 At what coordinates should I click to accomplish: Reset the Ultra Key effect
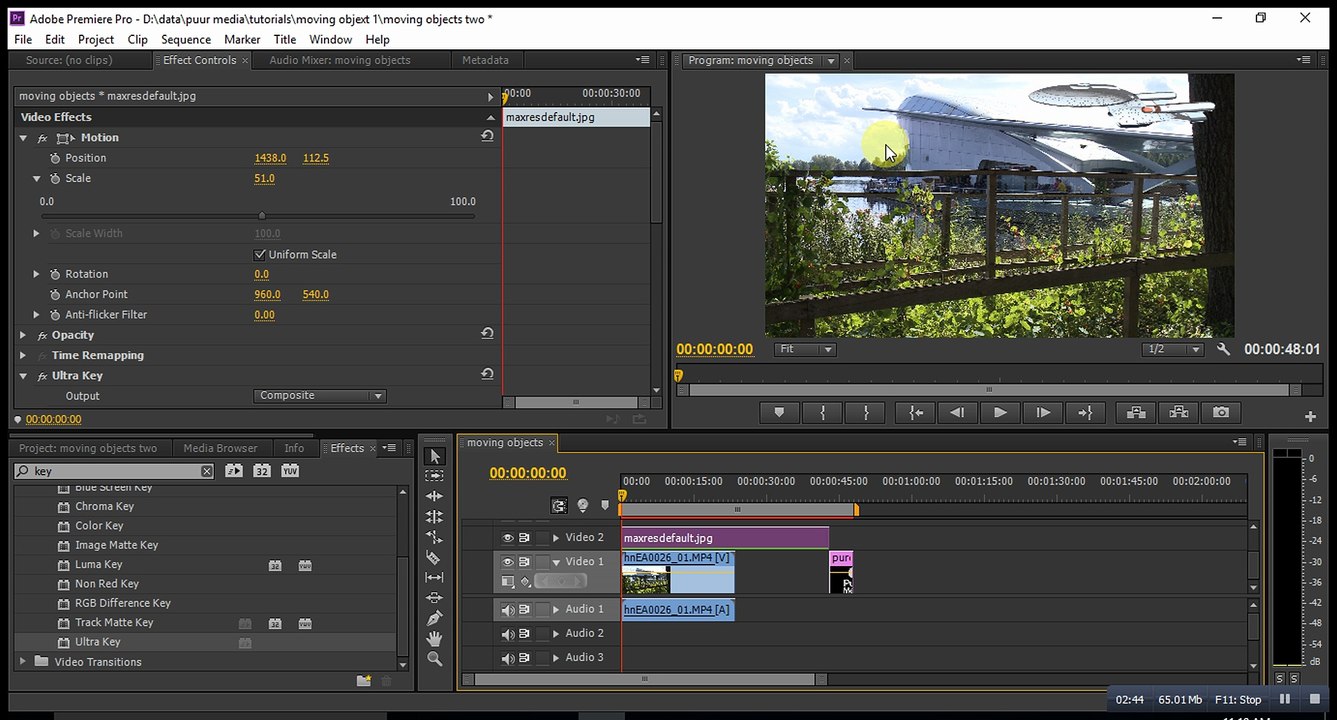click(x=487, y=375)
